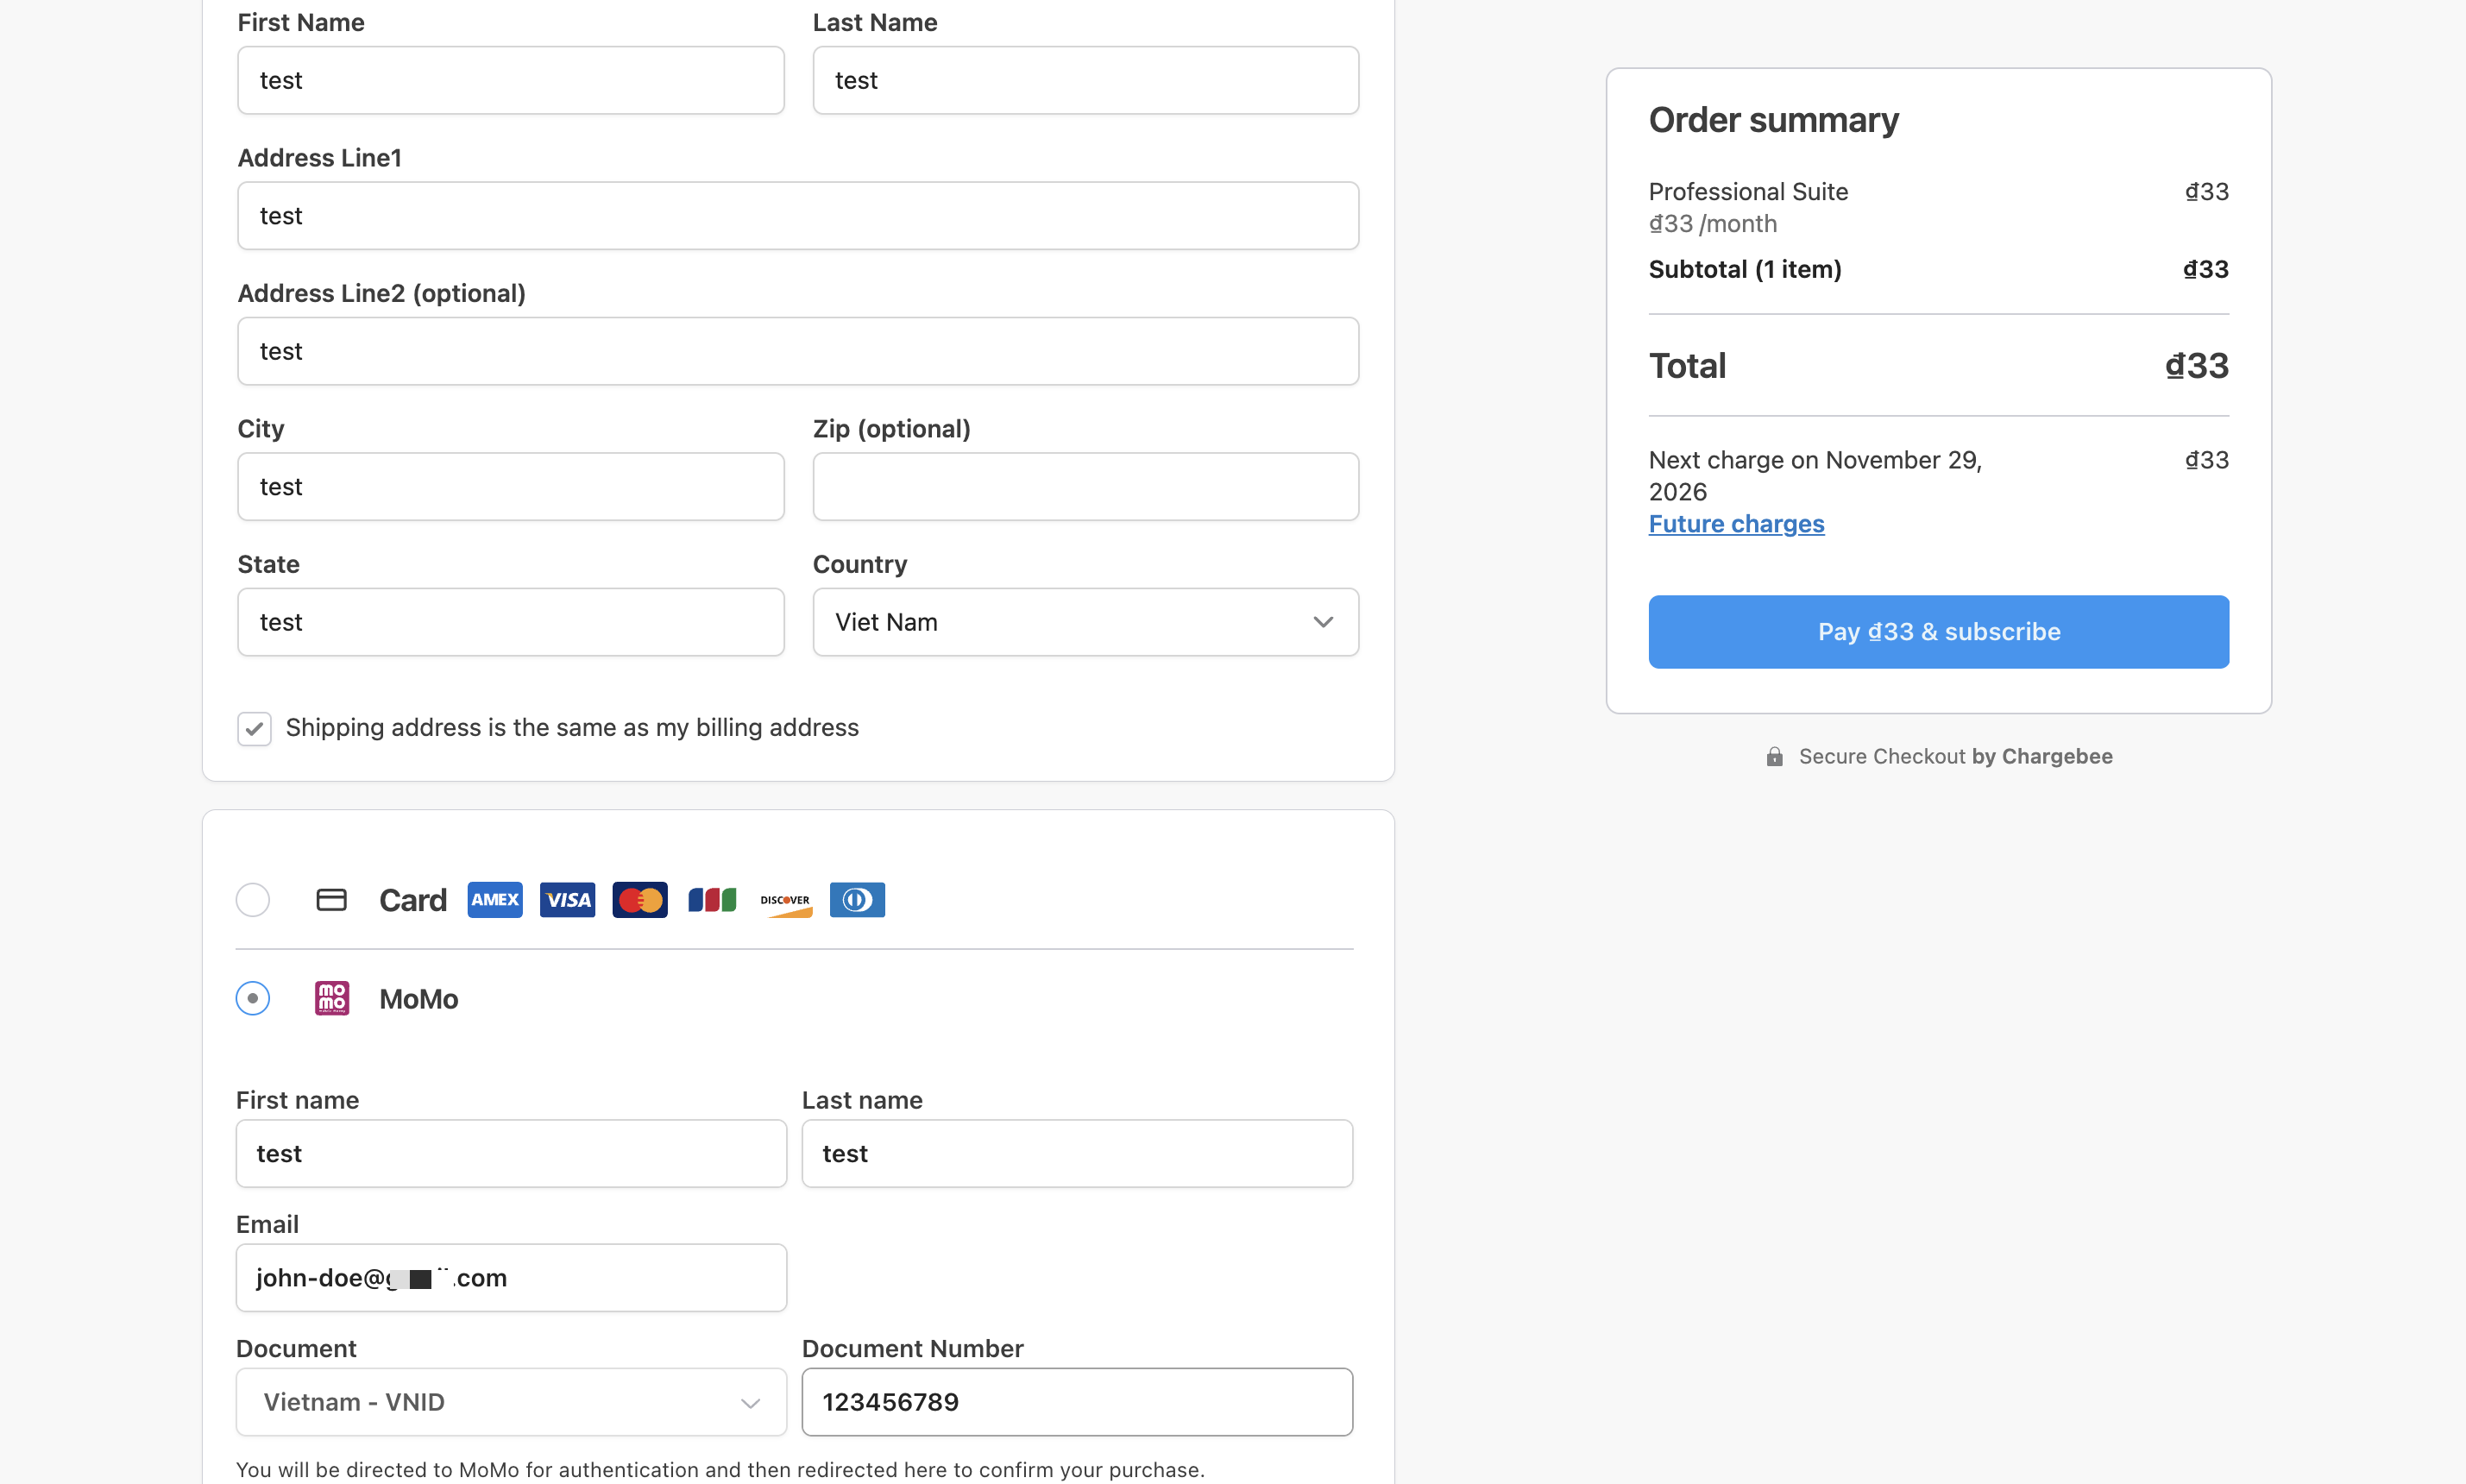Click the Subtotal (1 item) text
This screenshot has width=2466, height=1484.
1745,270
